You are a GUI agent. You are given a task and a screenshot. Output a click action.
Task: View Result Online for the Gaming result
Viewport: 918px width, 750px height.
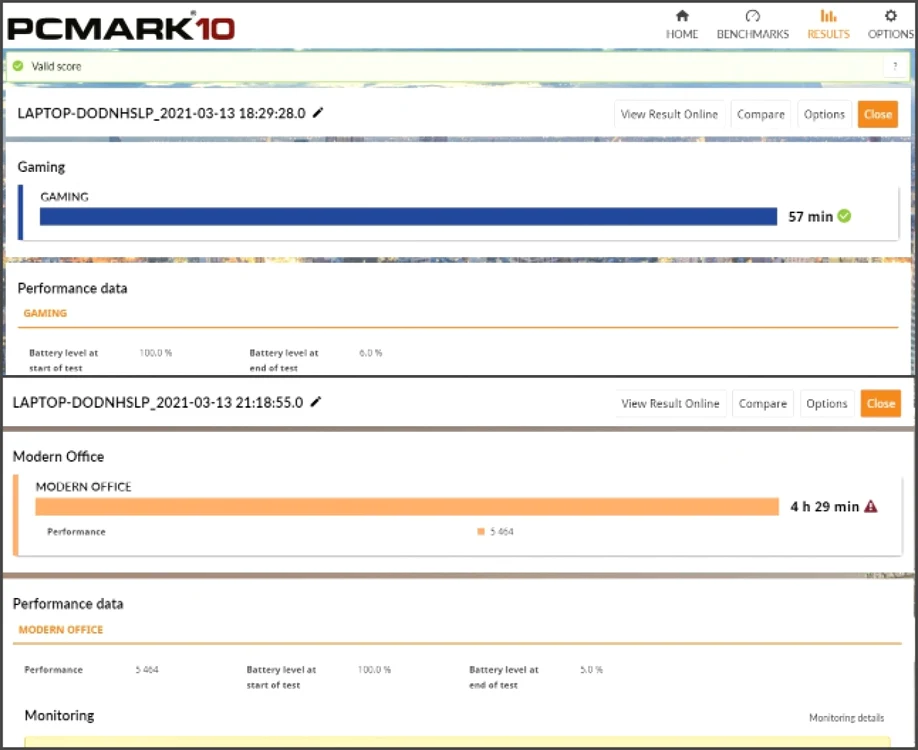(669, 114)
